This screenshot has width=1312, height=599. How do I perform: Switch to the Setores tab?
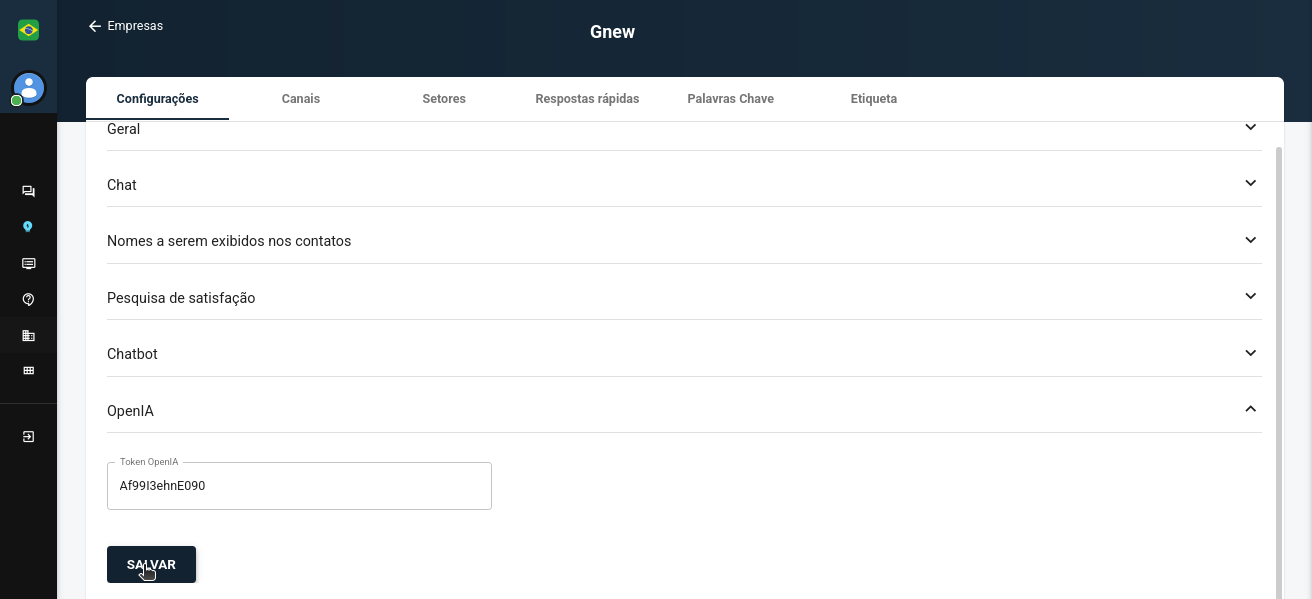[x=444, y=99]
